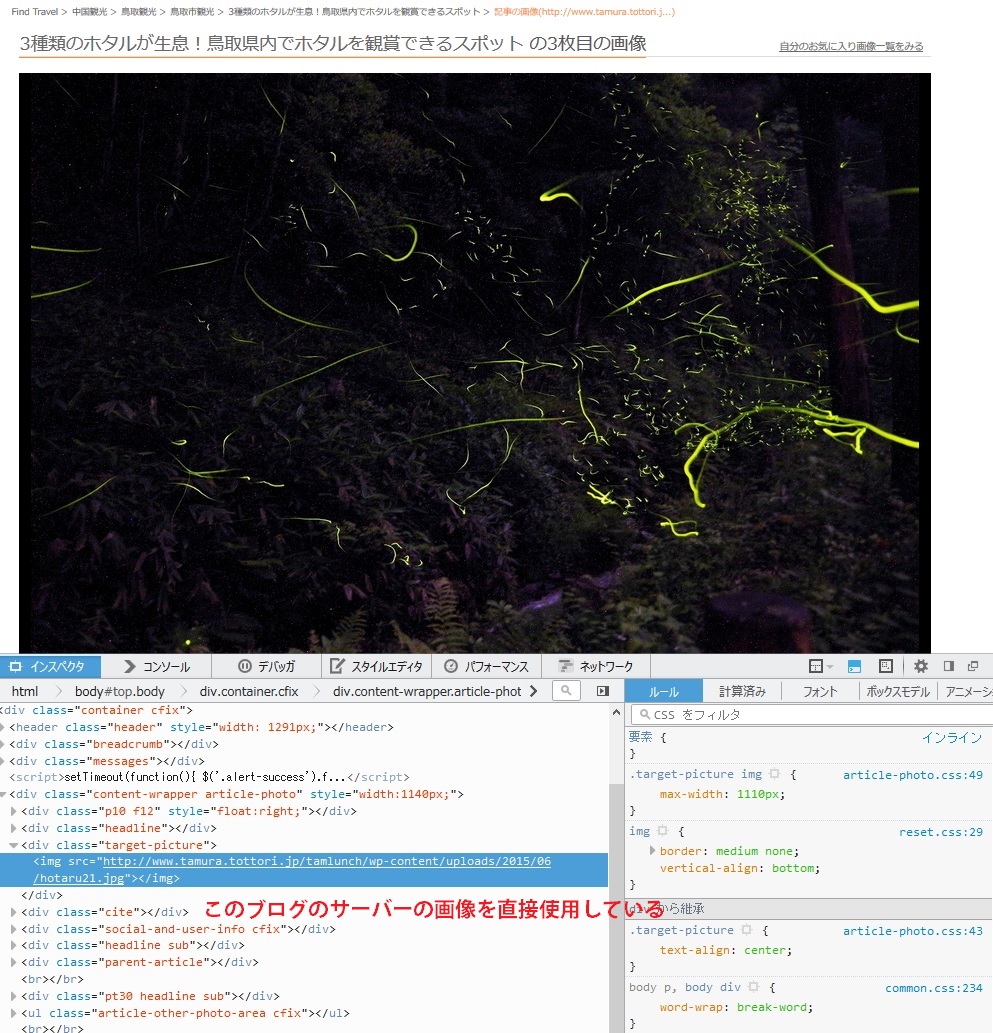The width and height of the screenshot is (993, 1033).
Task: Select the script setTimeout line
Action: (x=210, y=777)
